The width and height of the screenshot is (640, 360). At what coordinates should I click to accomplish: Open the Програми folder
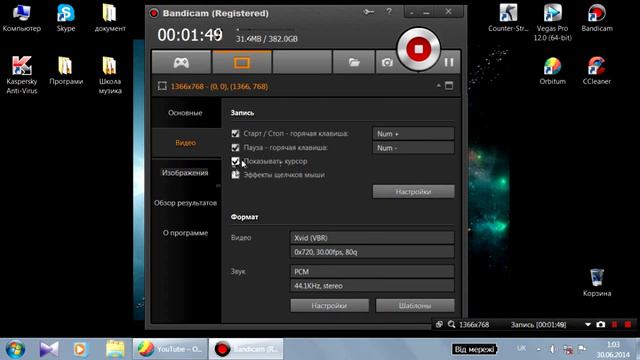point(66,71)
